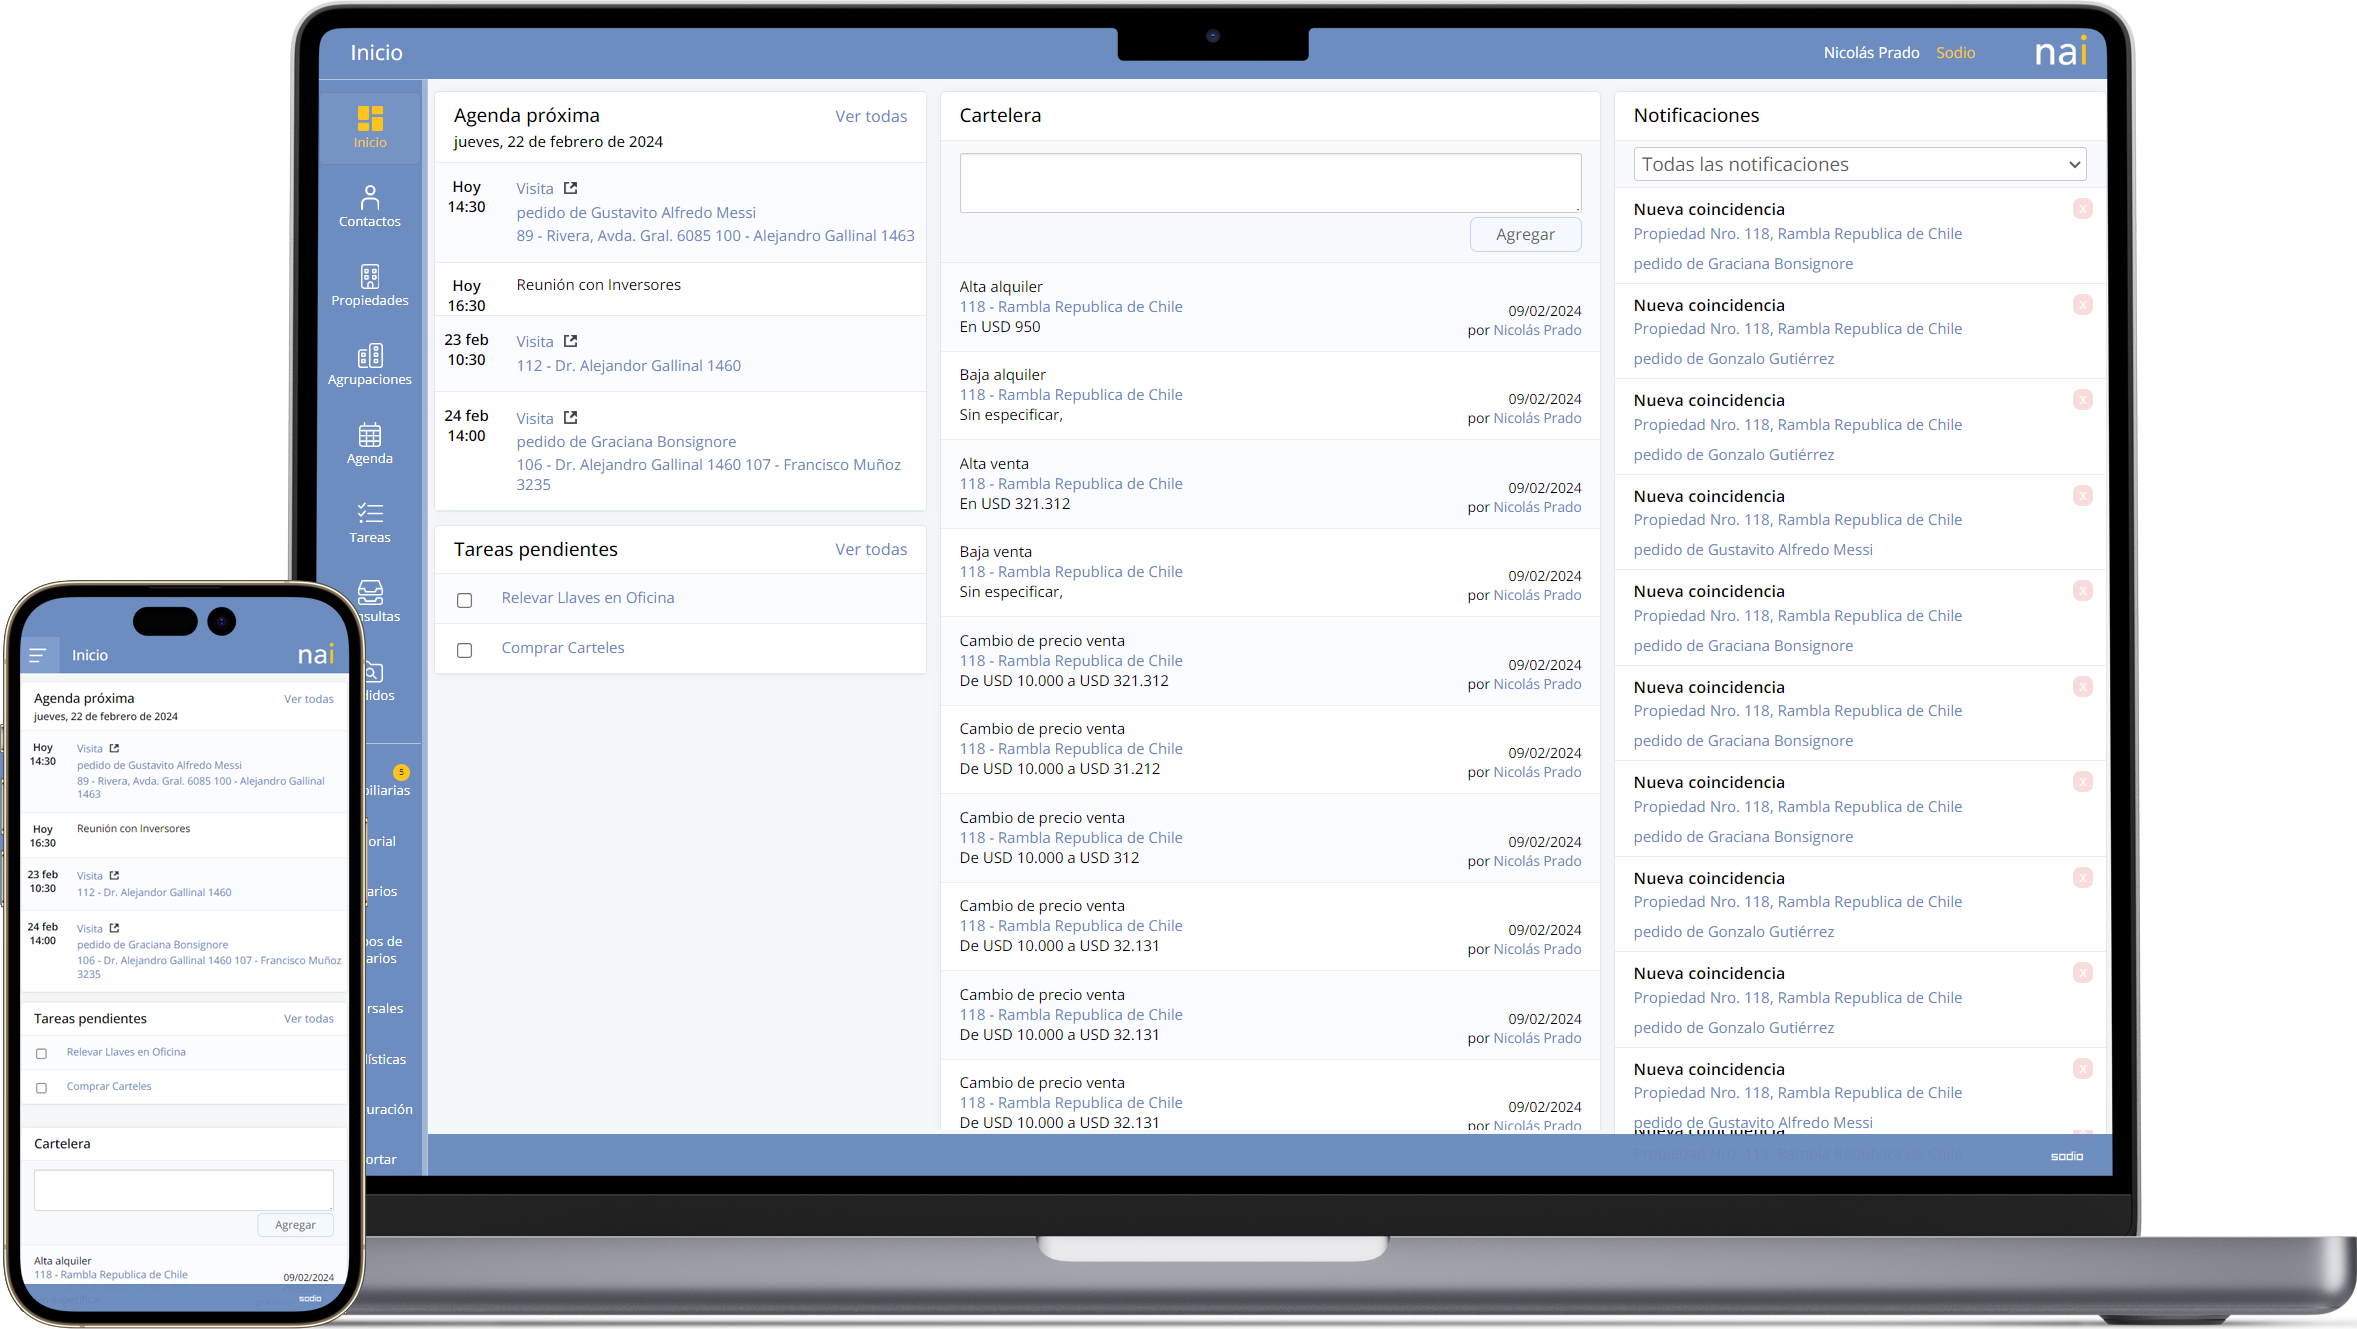Open pedido de Gustavito Alfredo Messi link

click(635, 212)
